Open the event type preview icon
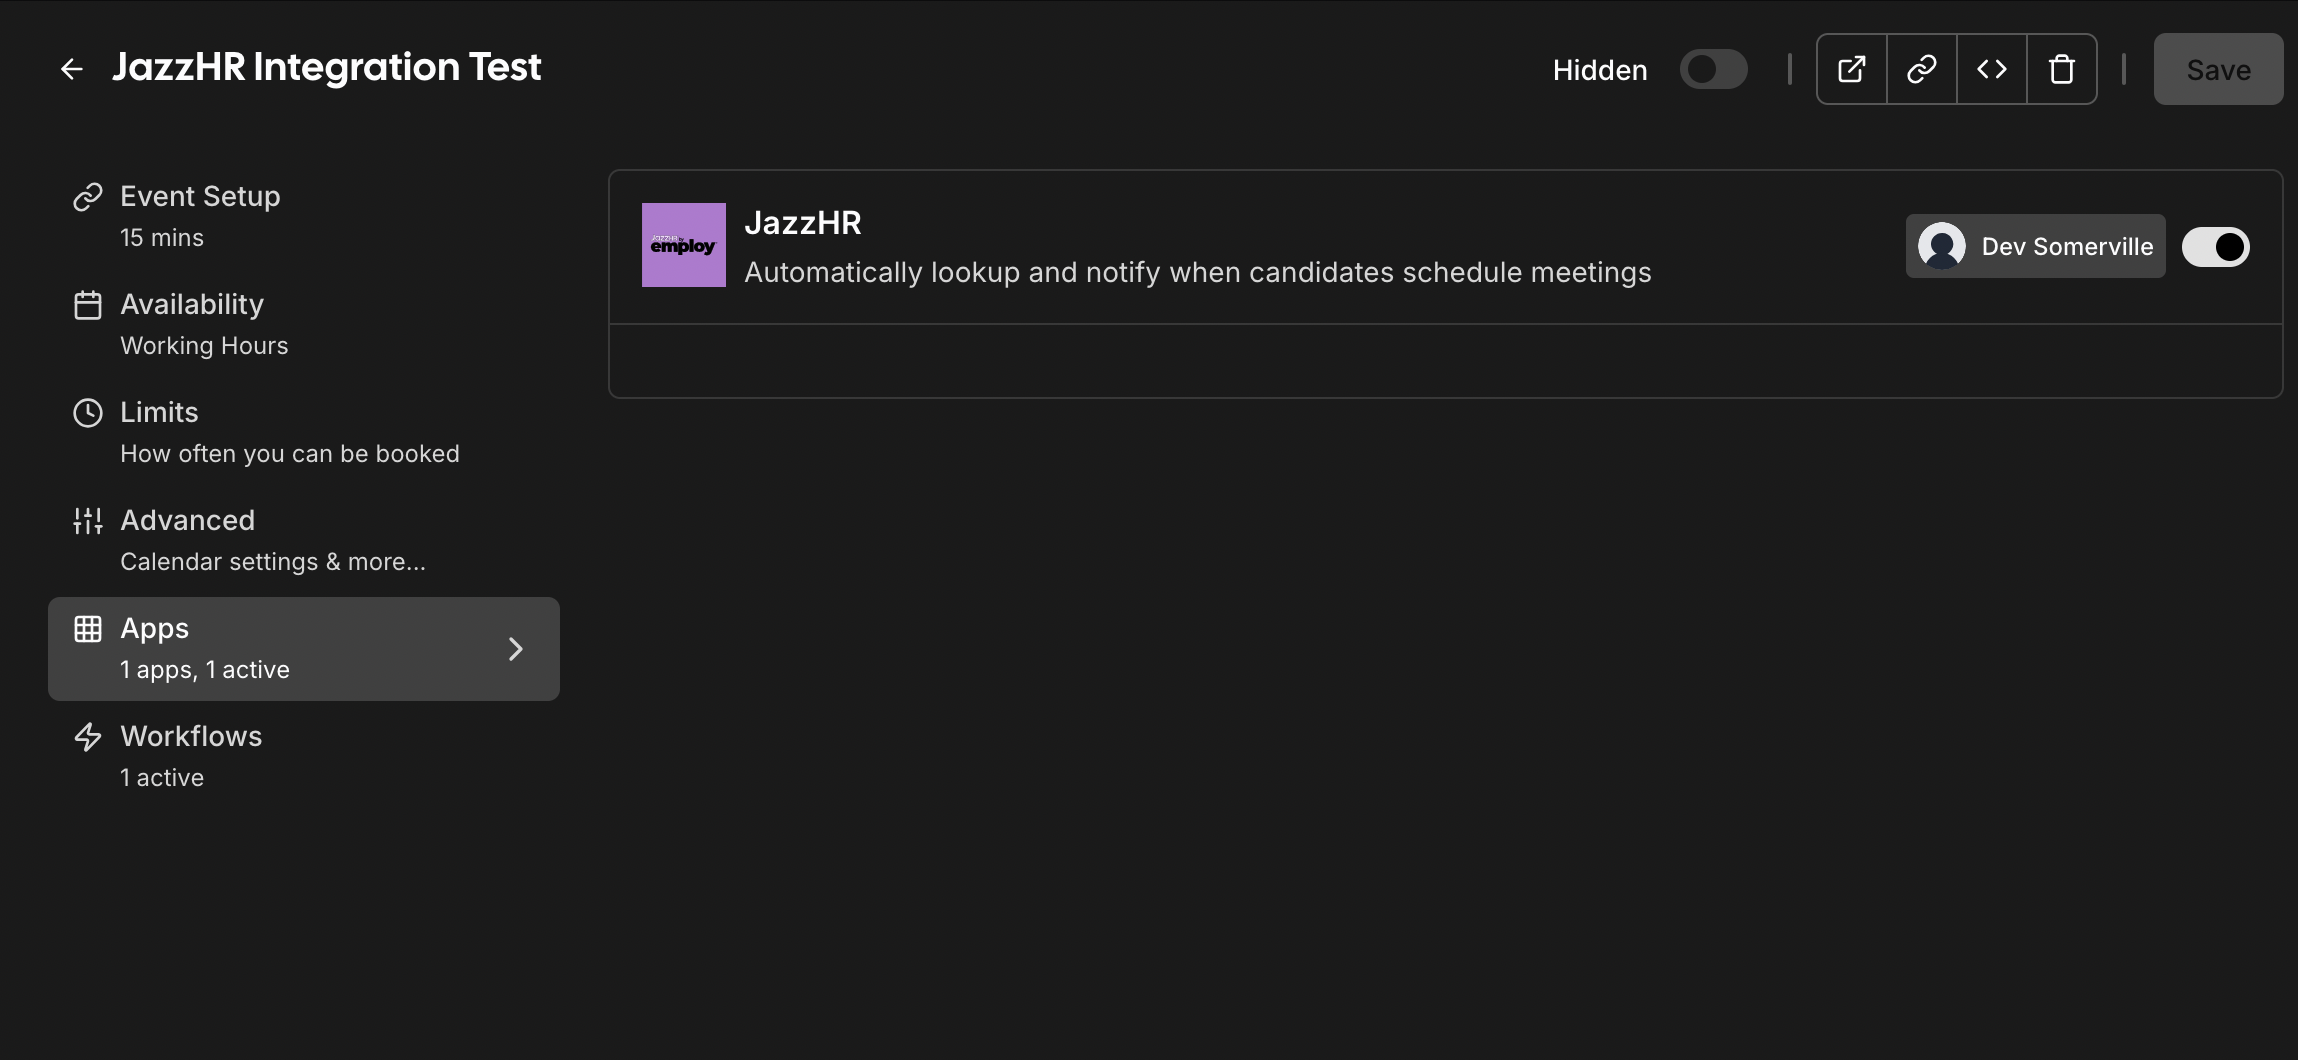The height and width of the screenshot is (1060, 2298). pyautogui.click(x=1850, y=68)
